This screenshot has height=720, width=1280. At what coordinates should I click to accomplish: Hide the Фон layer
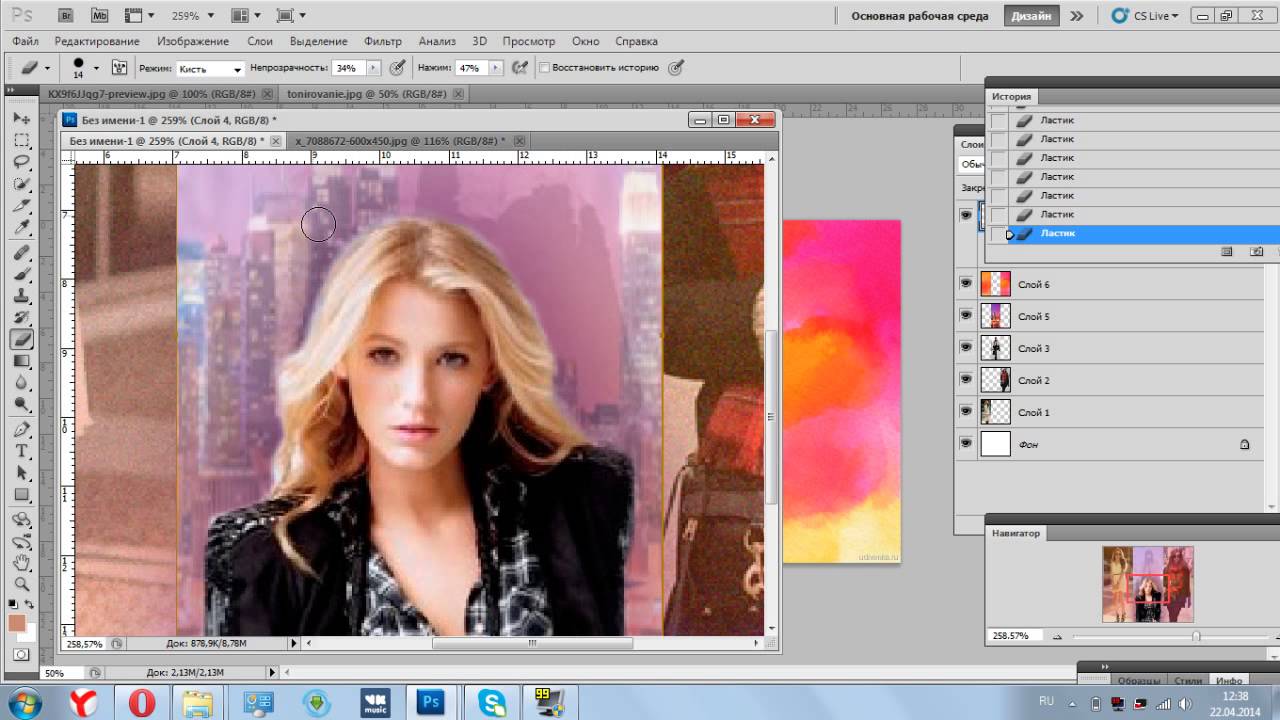(966, 444)
